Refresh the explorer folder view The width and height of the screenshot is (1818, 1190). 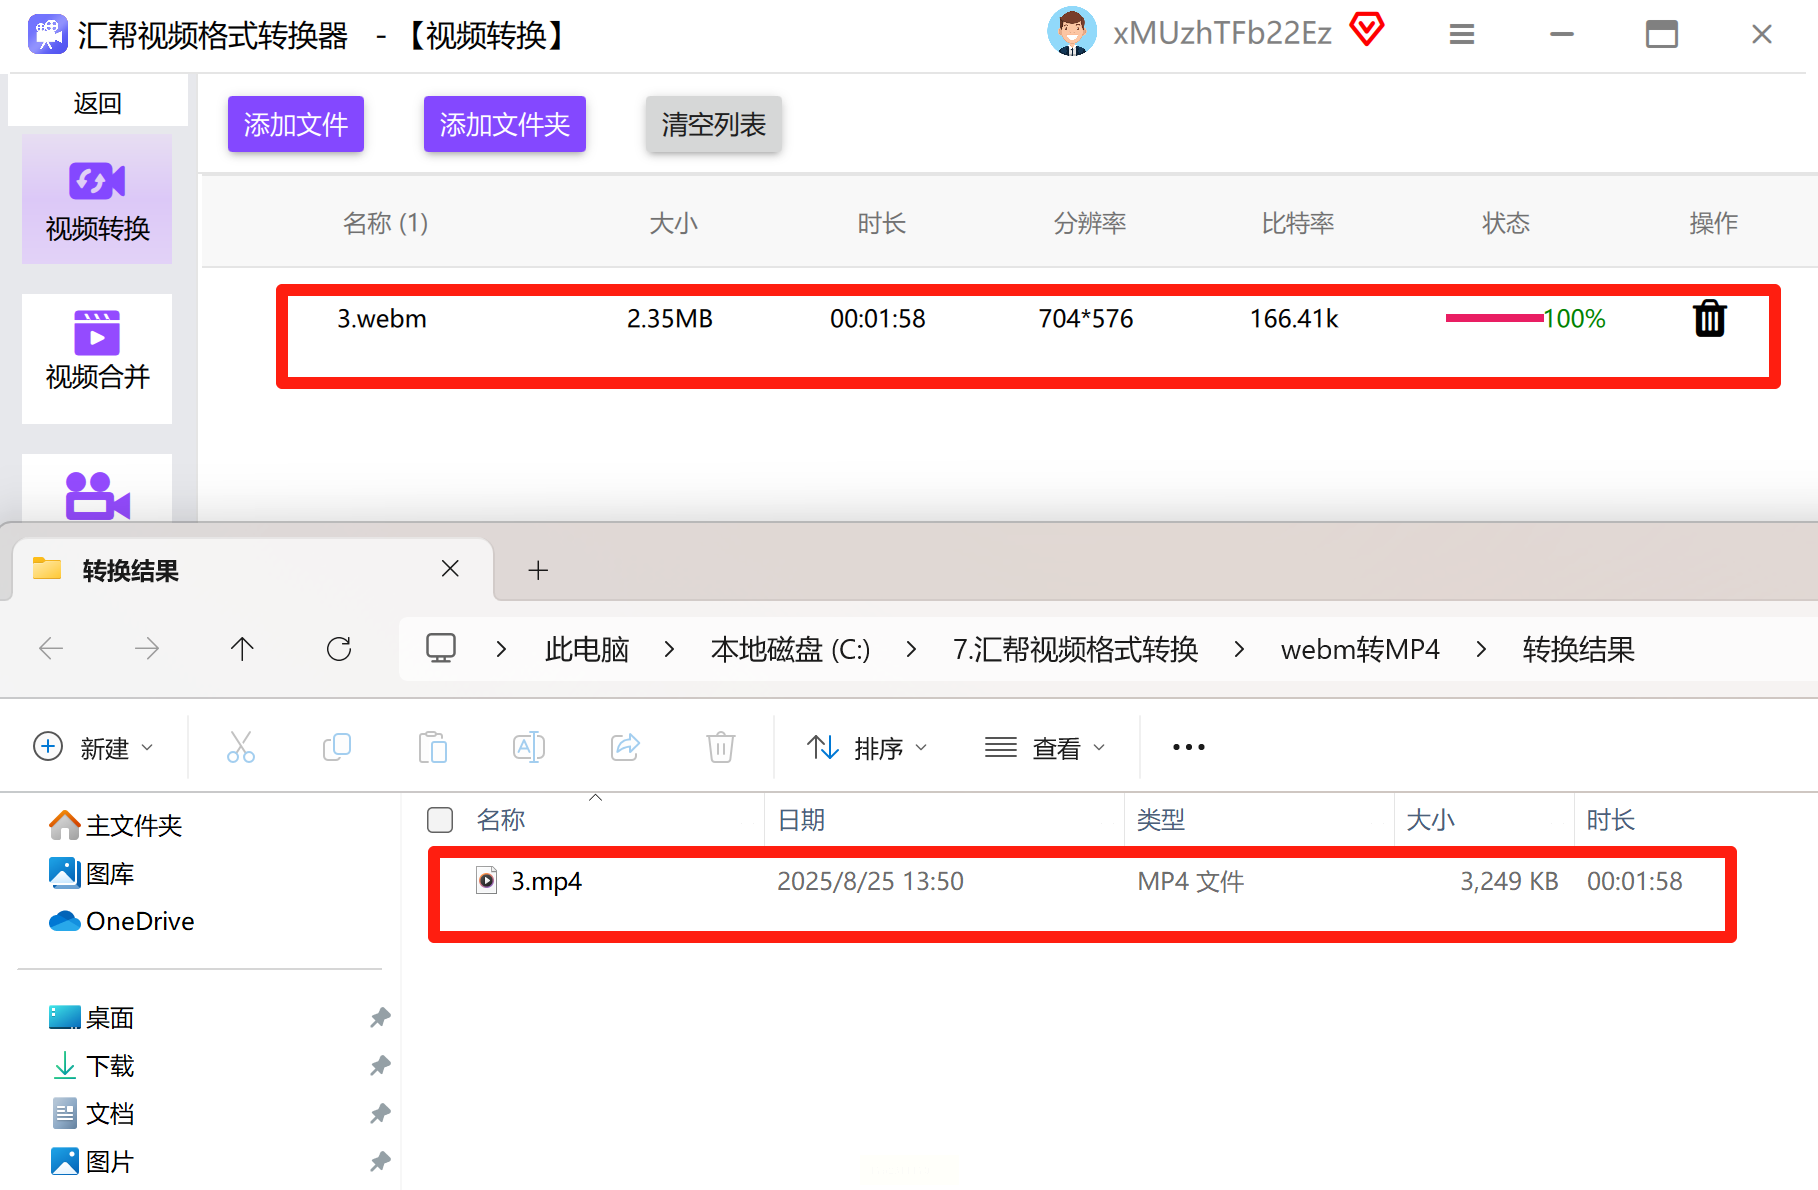pyautogui.click(x=339, y=649)
